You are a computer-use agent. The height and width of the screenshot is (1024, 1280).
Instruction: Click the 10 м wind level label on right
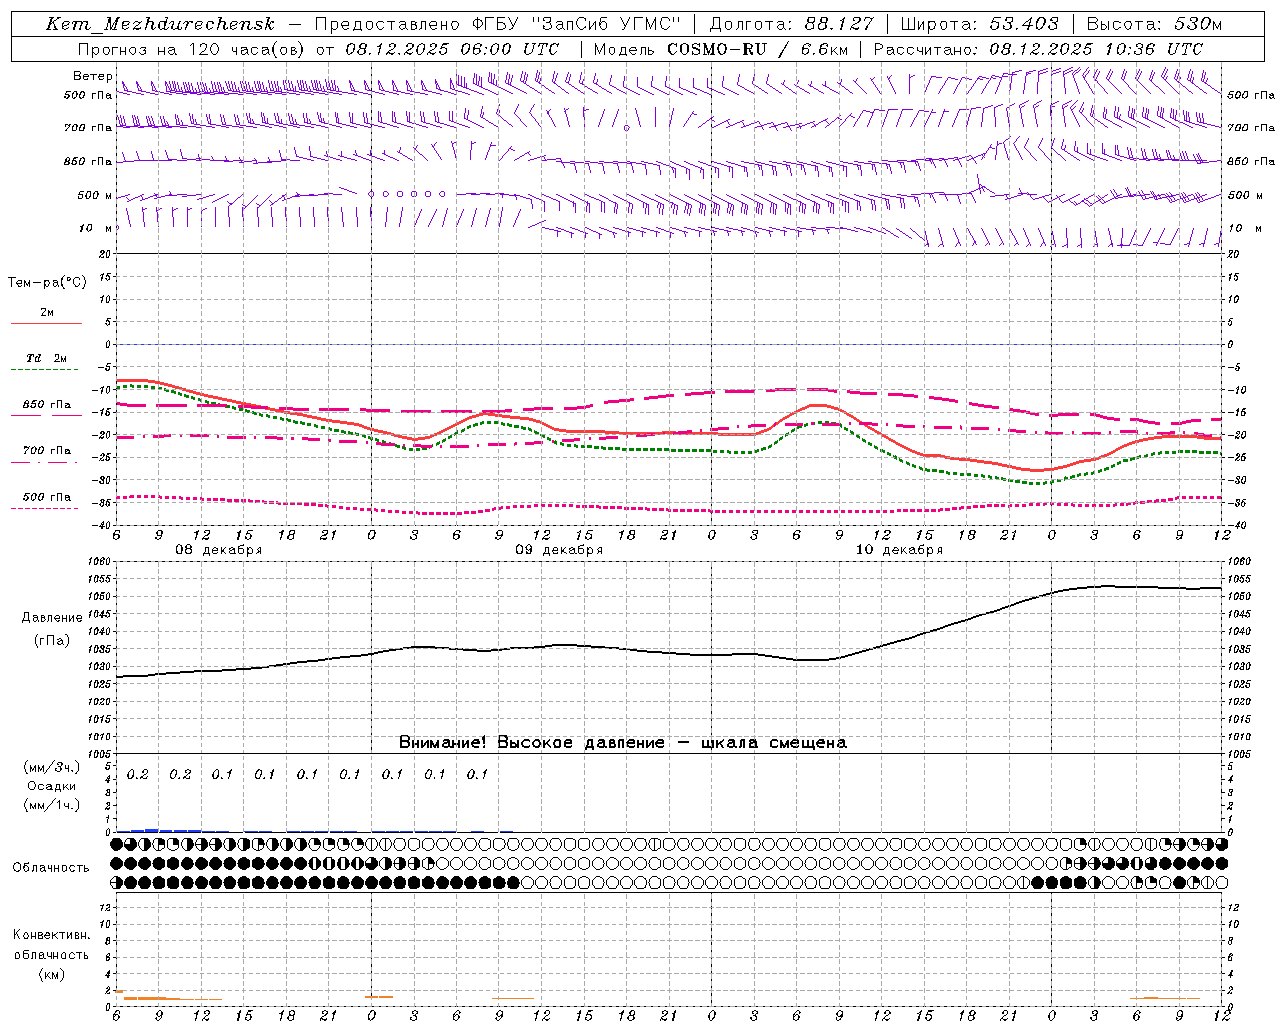coord(1243,228)
